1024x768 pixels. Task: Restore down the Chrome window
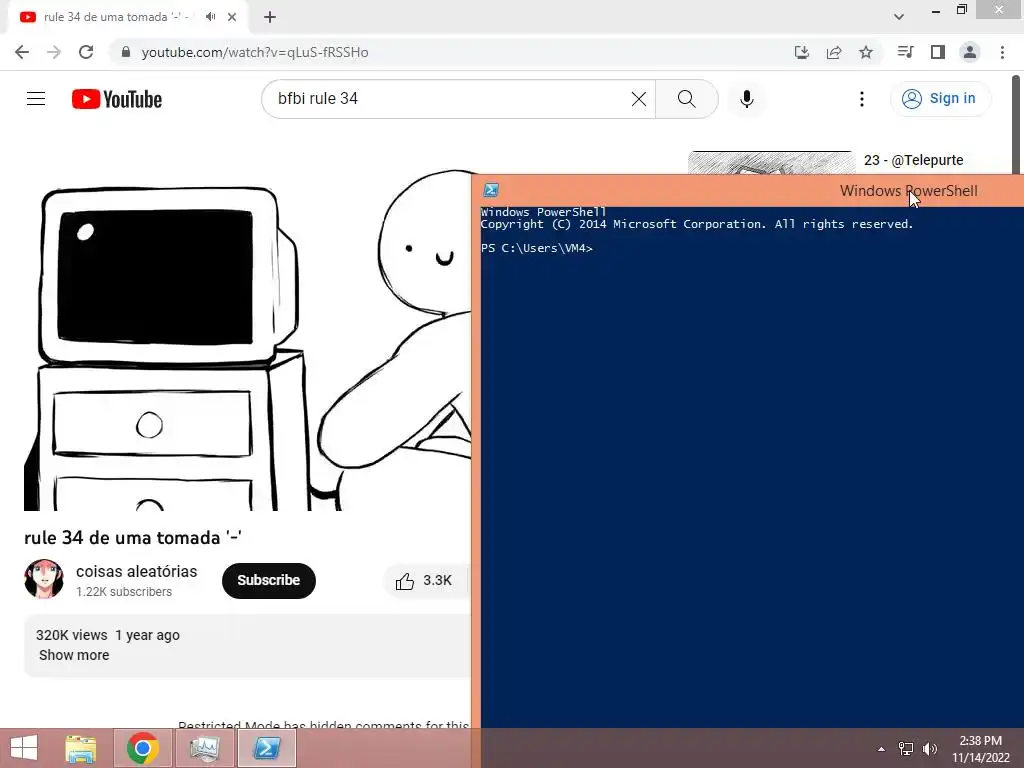pos(962,10)
